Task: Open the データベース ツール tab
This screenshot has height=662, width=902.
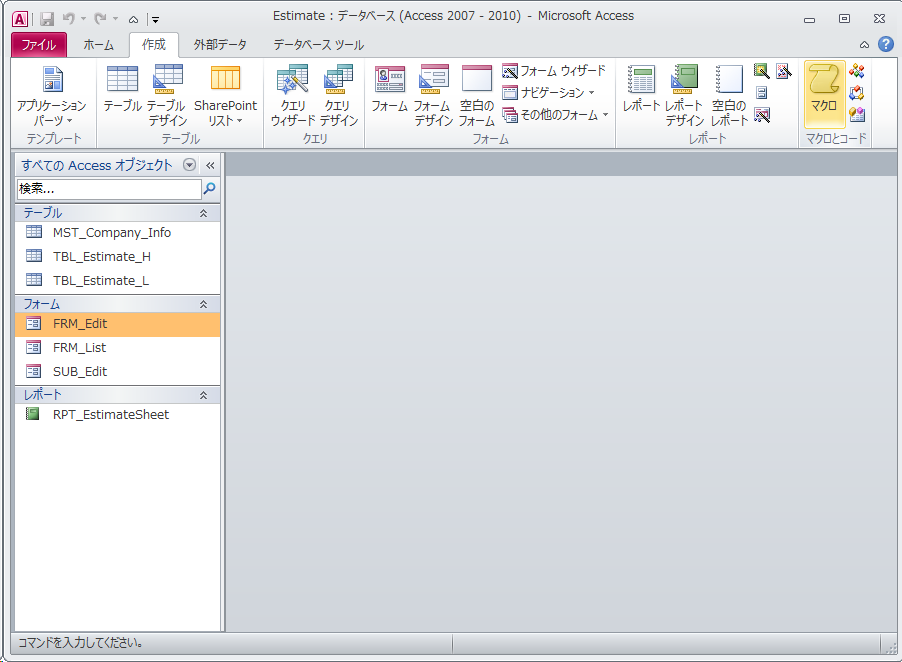Action: coord(318,45)
